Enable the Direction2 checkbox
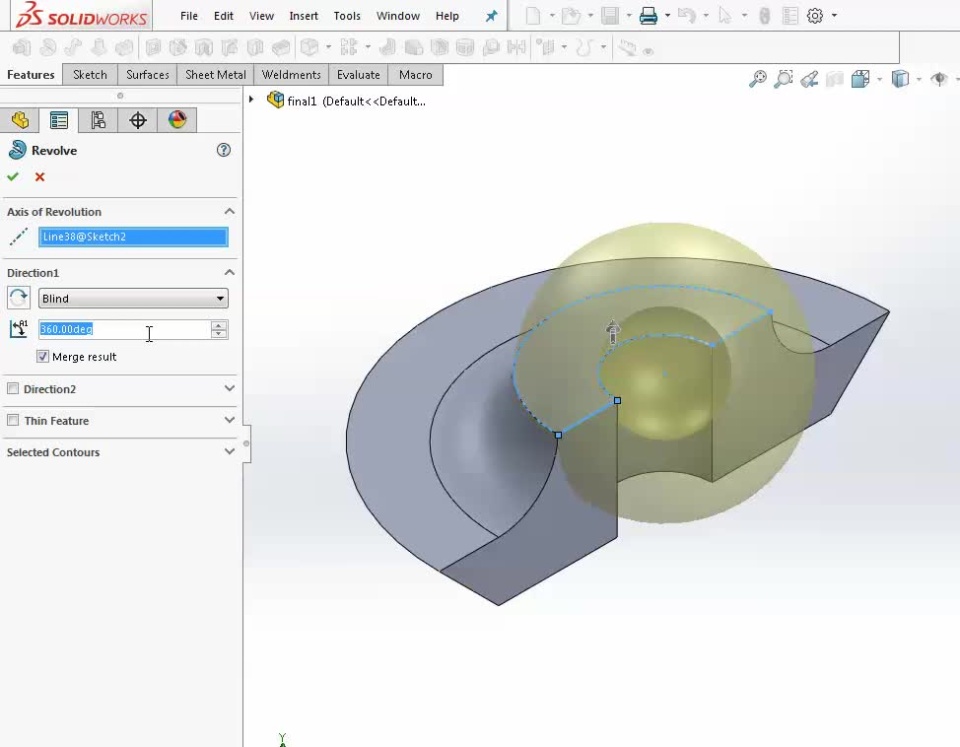This screenshot has height=747, width=960. click(13, 389)
